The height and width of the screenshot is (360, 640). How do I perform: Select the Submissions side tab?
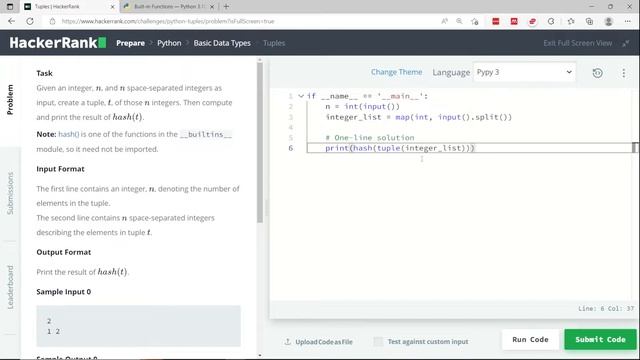tap(10, 193)
